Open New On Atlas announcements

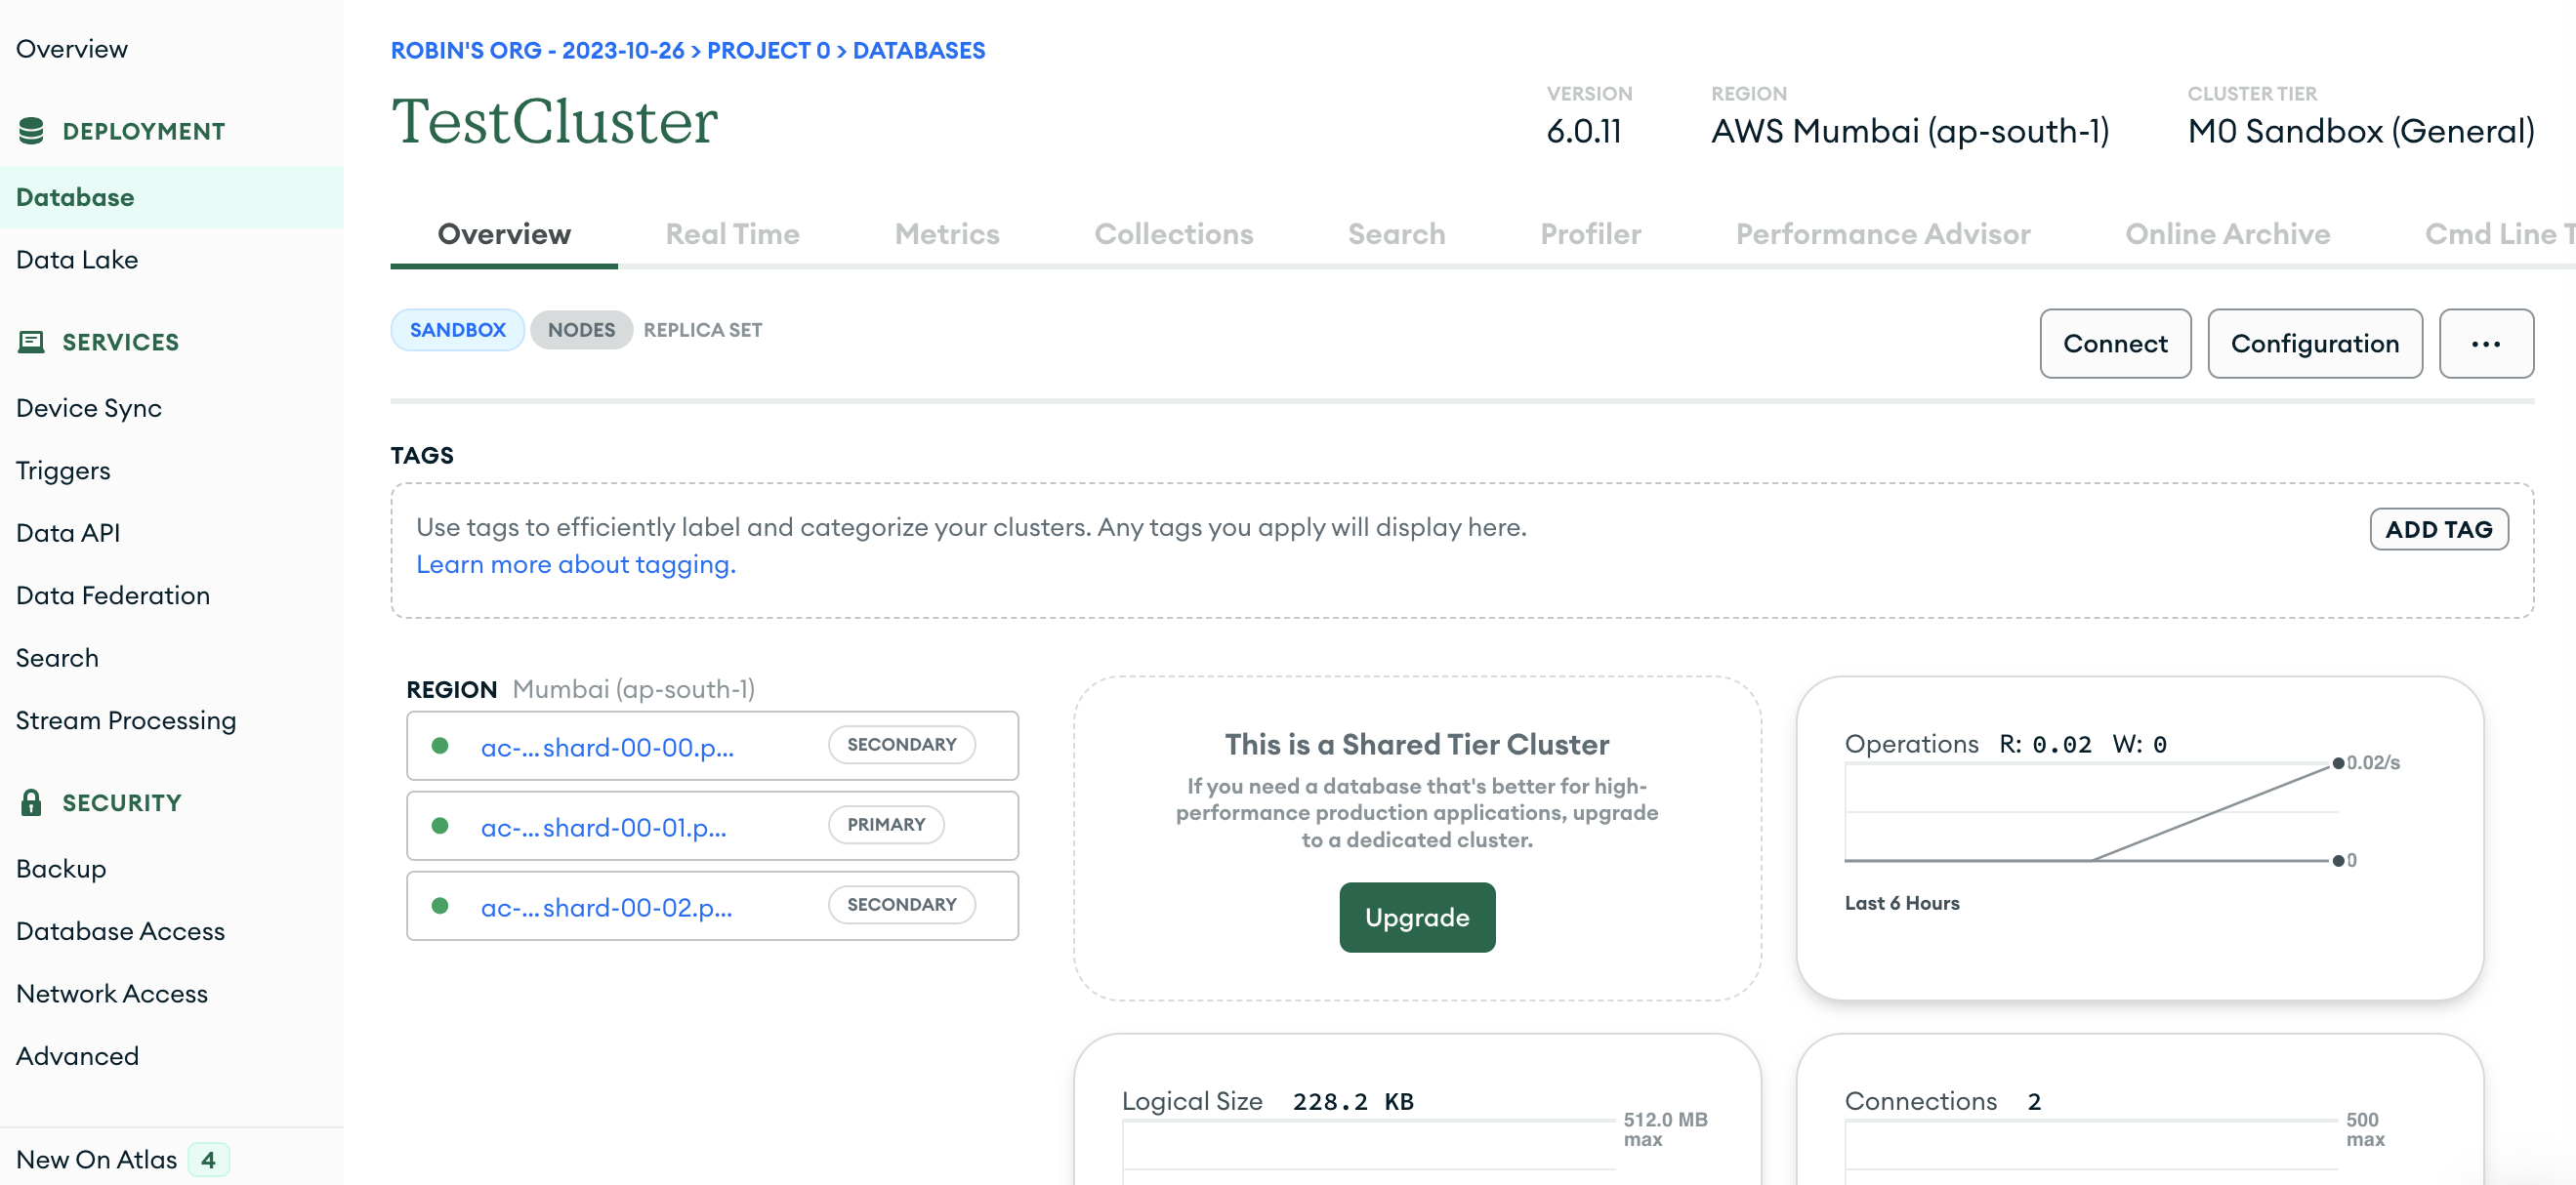click(x=96, y=1160)
